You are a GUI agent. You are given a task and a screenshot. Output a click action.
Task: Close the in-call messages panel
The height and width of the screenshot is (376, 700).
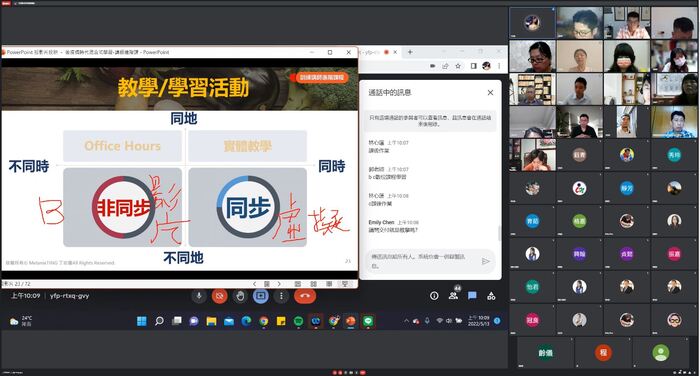tap(490, 92)
